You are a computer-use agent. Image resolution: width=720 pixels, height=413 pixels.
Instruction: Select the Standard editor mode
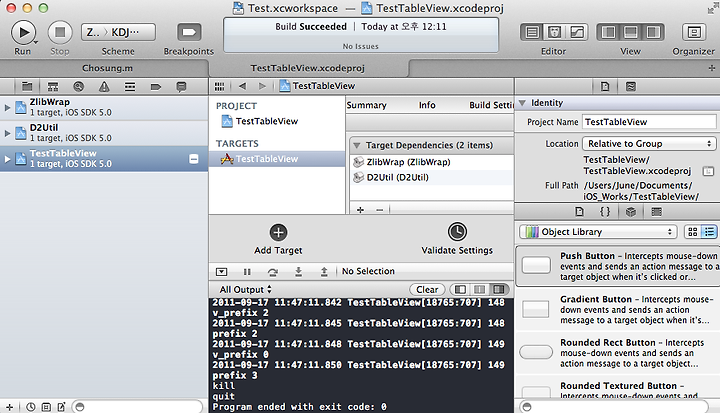(x=532, y=32)
